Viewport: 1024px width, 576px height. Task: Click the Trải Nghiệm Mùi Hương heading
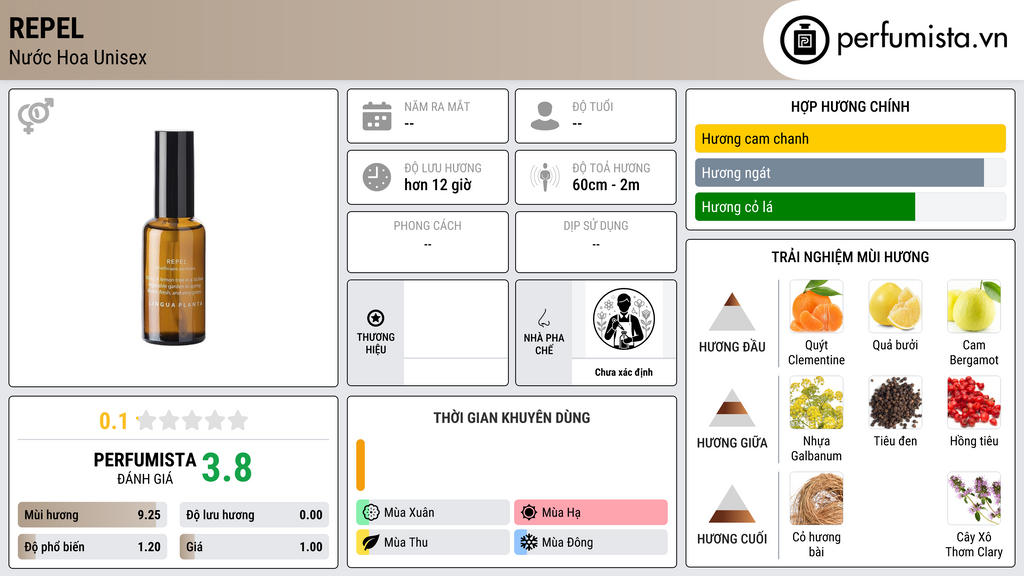(x=850, y=257)
